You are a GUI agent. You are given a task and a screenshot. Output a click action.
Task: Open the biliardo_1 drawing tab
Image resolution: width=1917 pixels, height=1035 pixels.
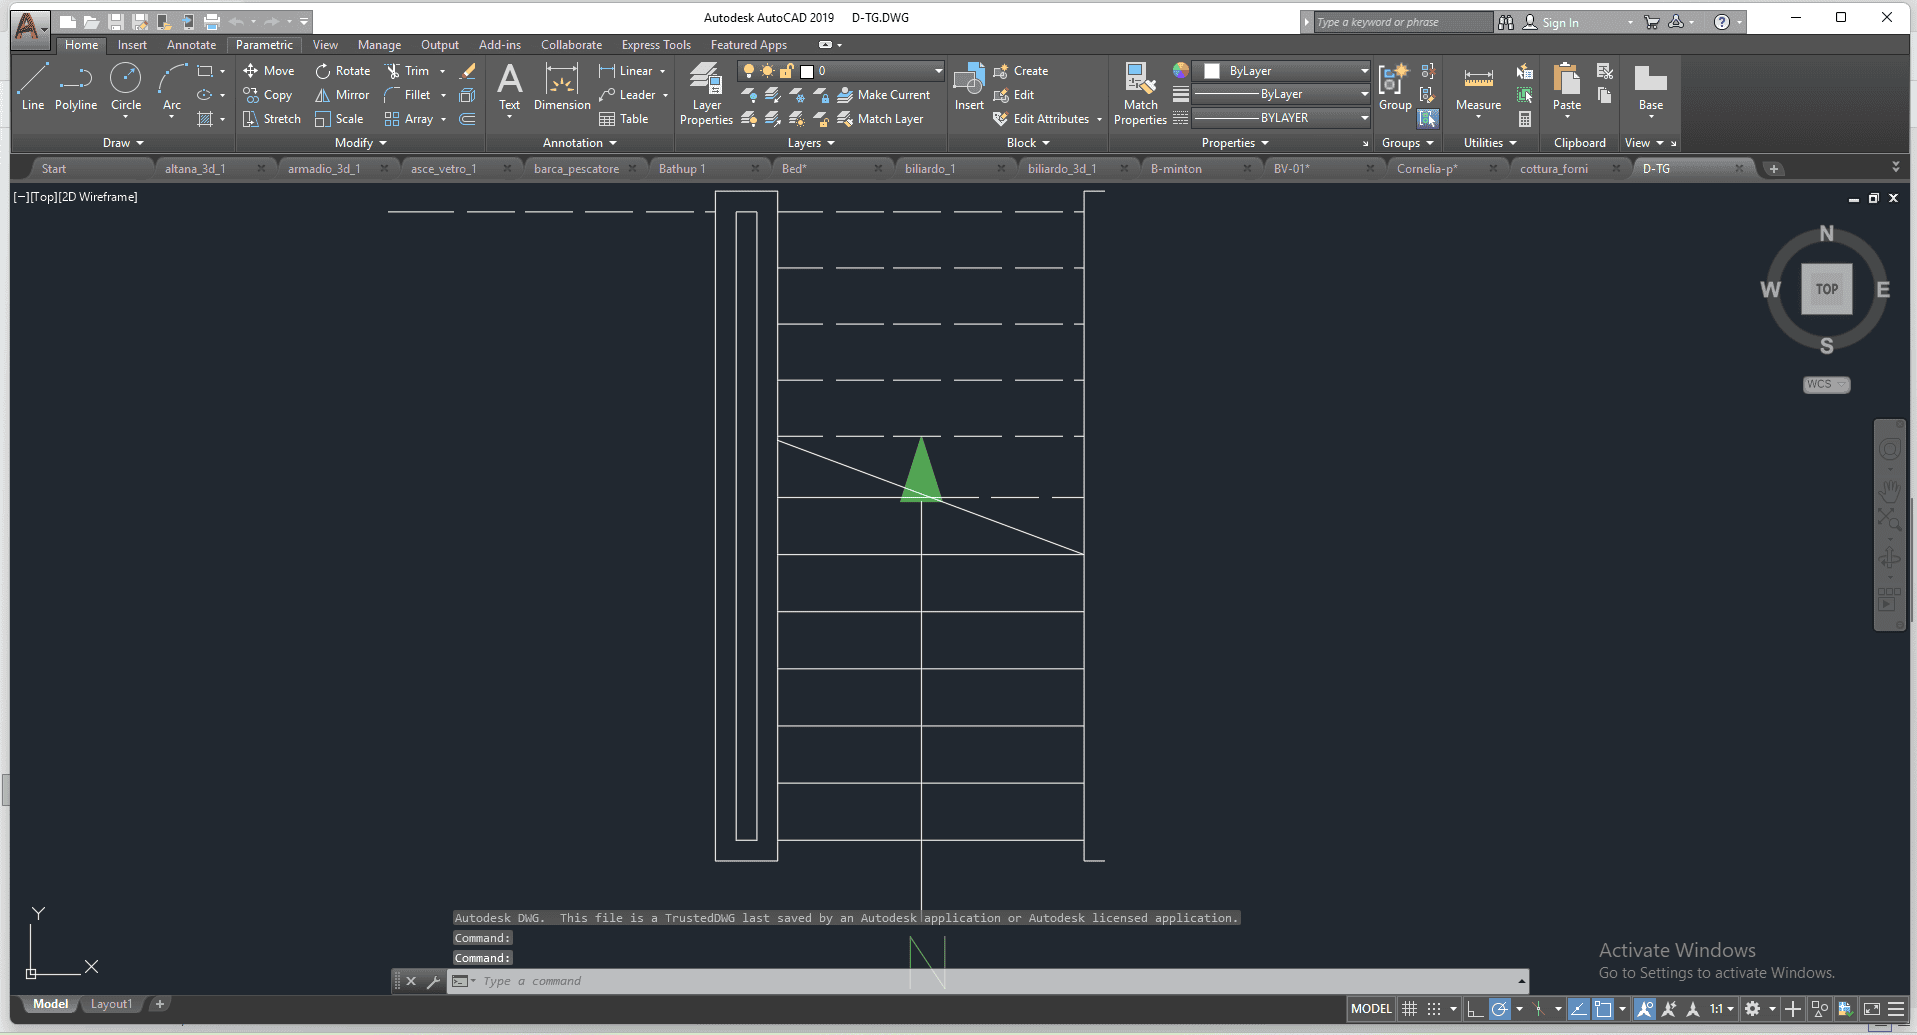pyautogui.click(x=930, y=169)
